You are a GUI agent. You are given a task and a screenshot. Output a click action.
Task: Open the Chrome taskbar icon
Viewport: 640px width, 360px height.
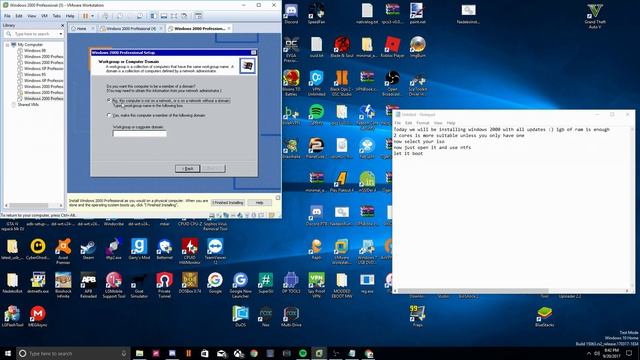[x=253, y=353]
